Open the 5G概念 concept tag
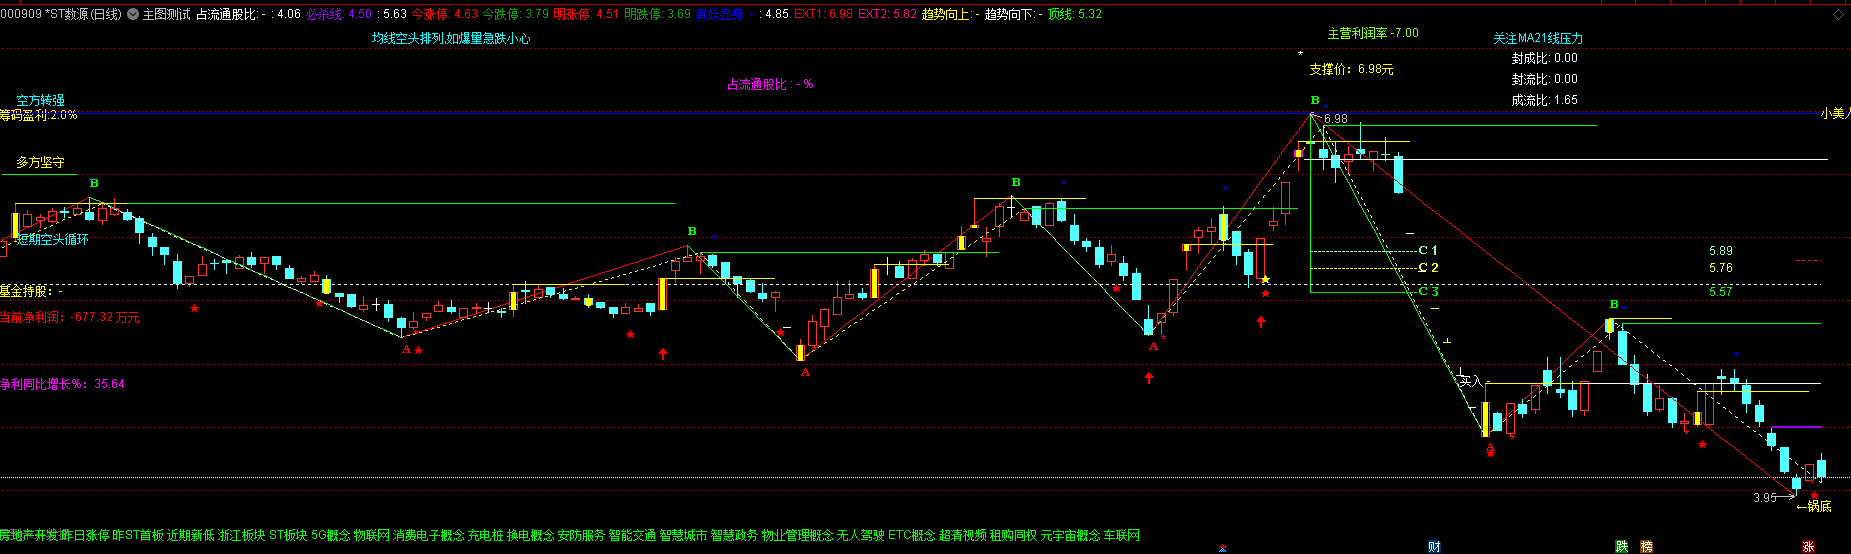 (331, 535)
